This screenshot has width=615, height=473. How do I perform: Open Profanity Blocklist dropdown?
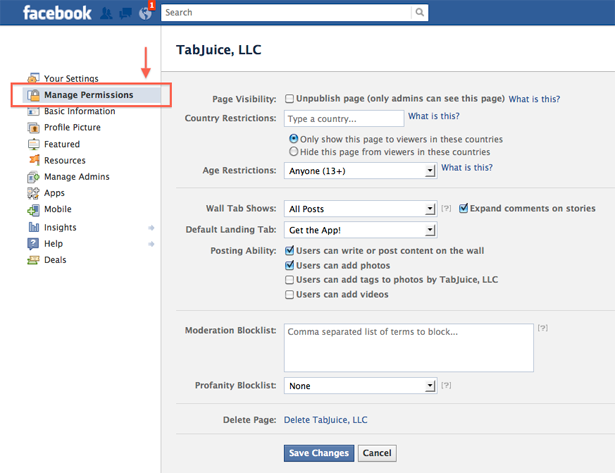point(360,386)
